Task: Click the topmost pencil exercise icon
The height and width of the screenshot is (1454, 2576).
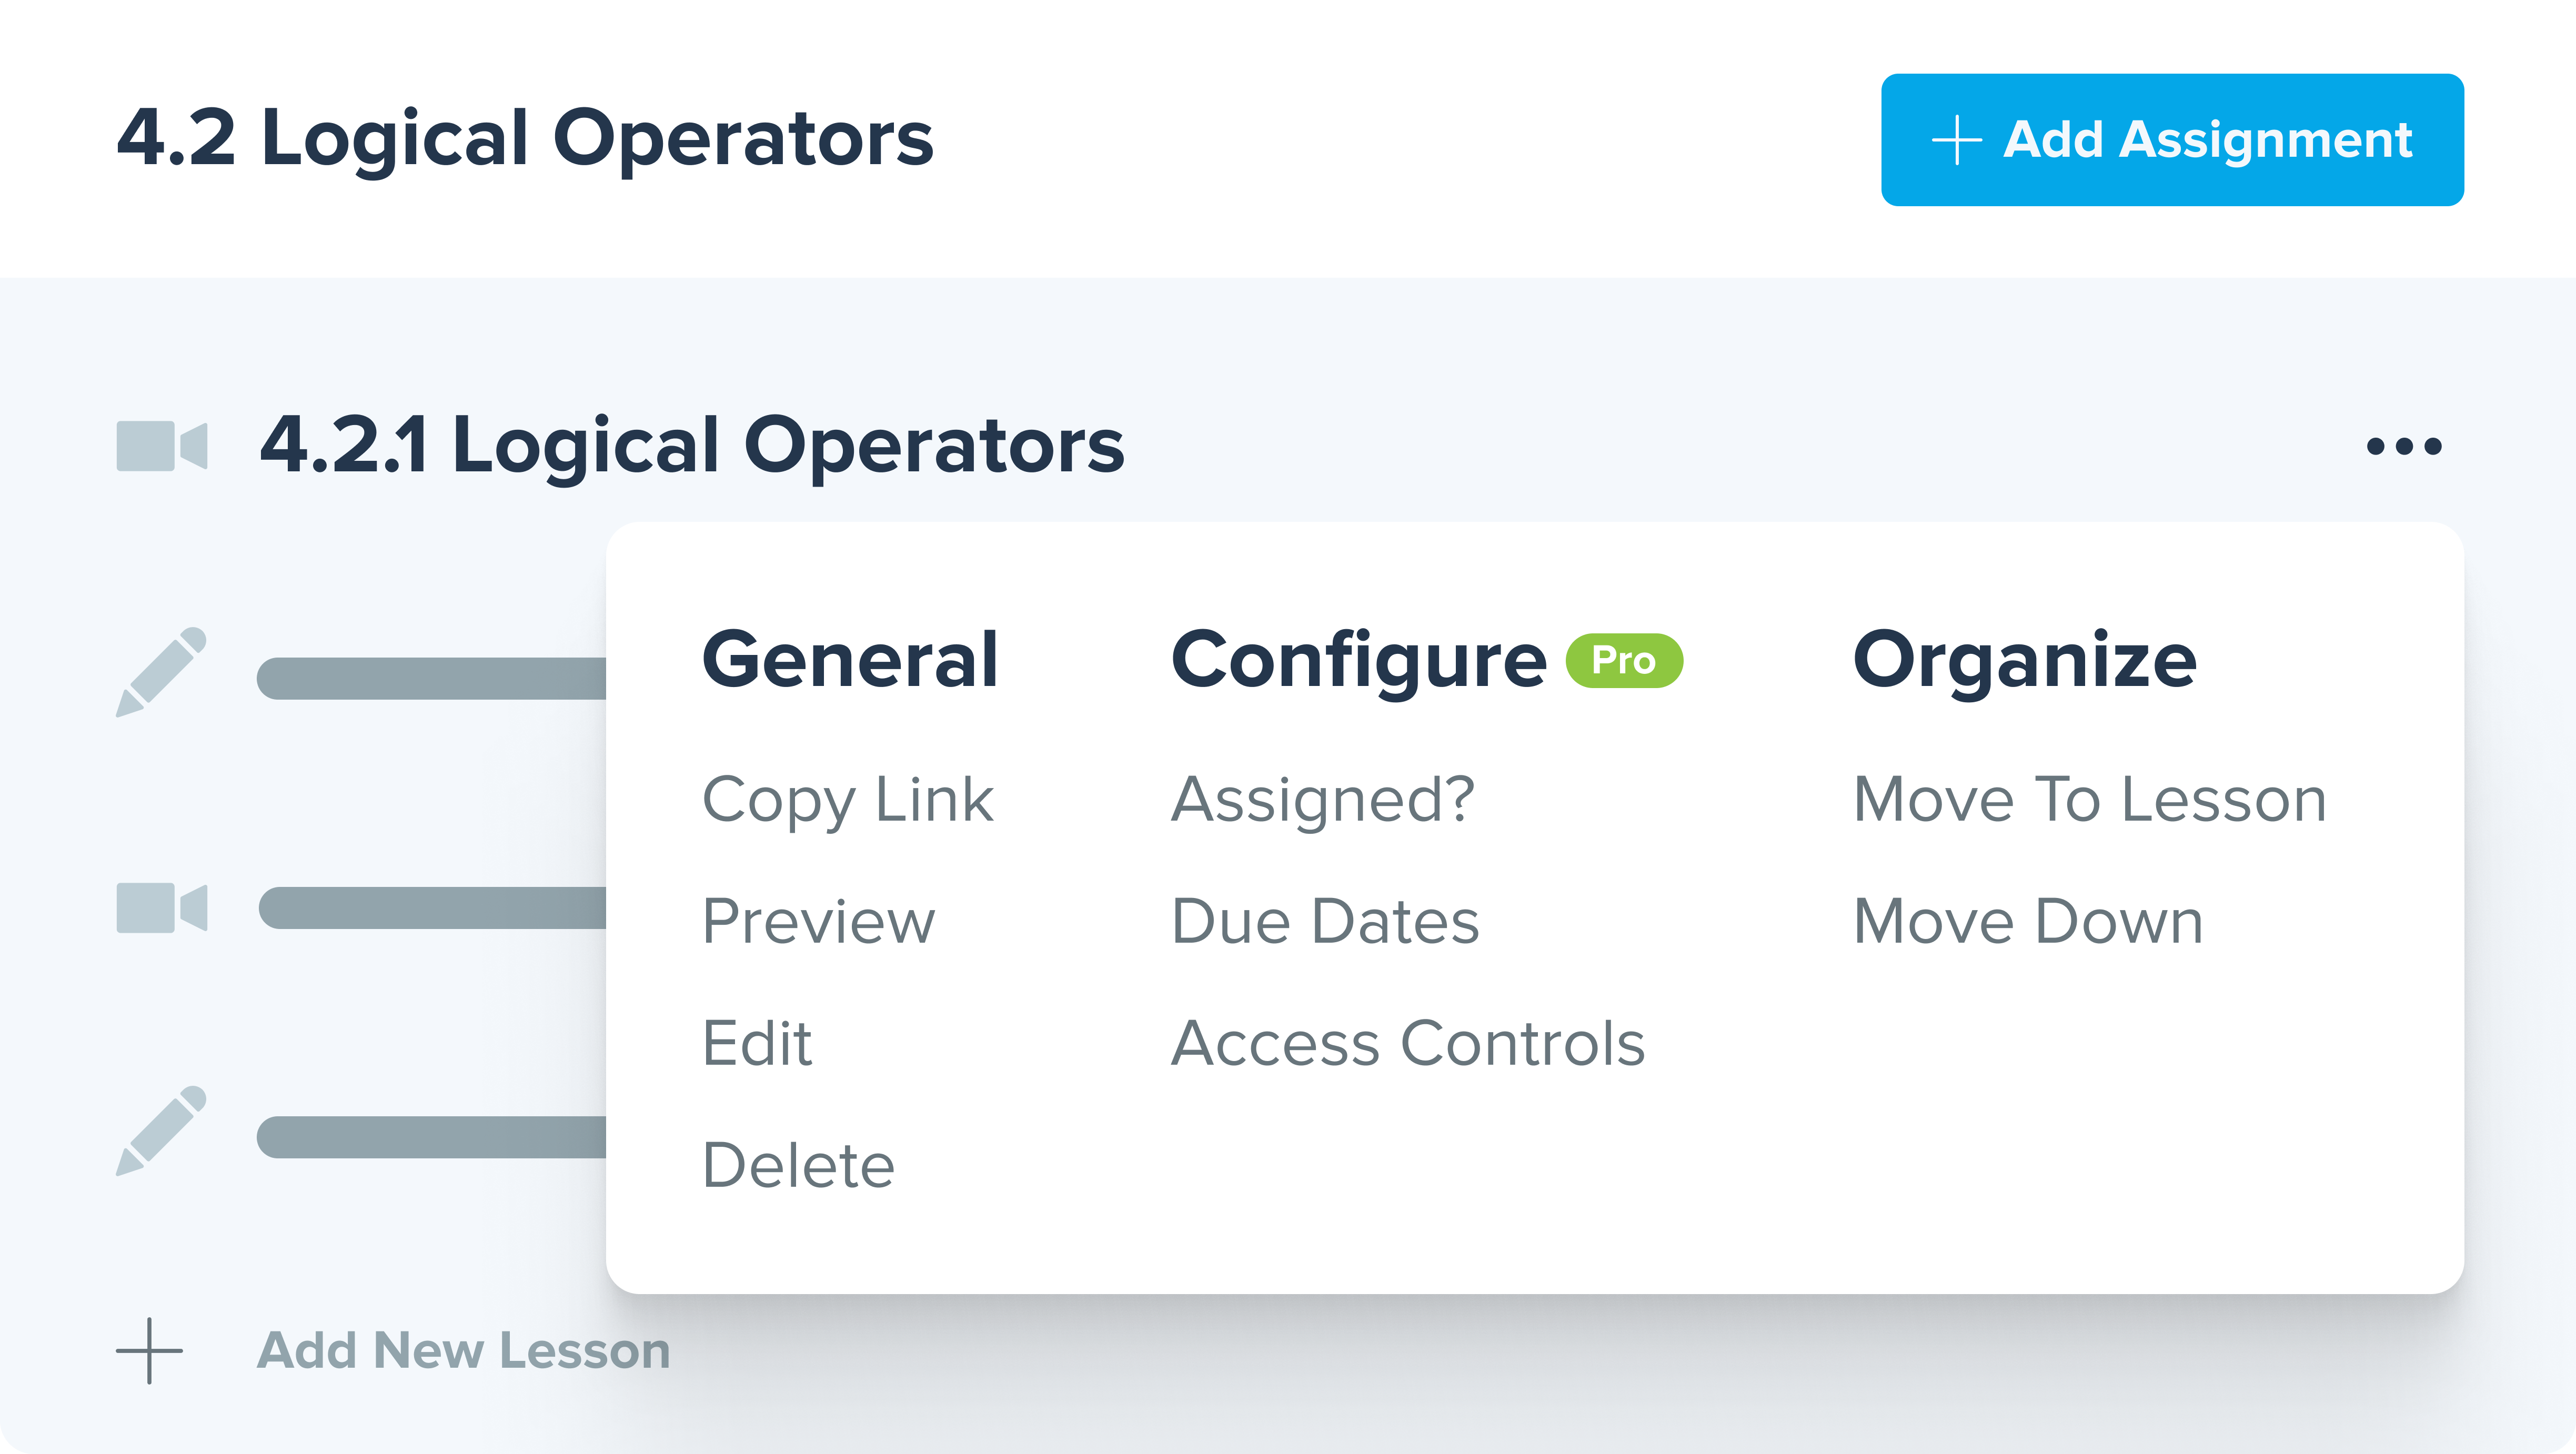Action: pyautogui.click(x=162, y=672)
